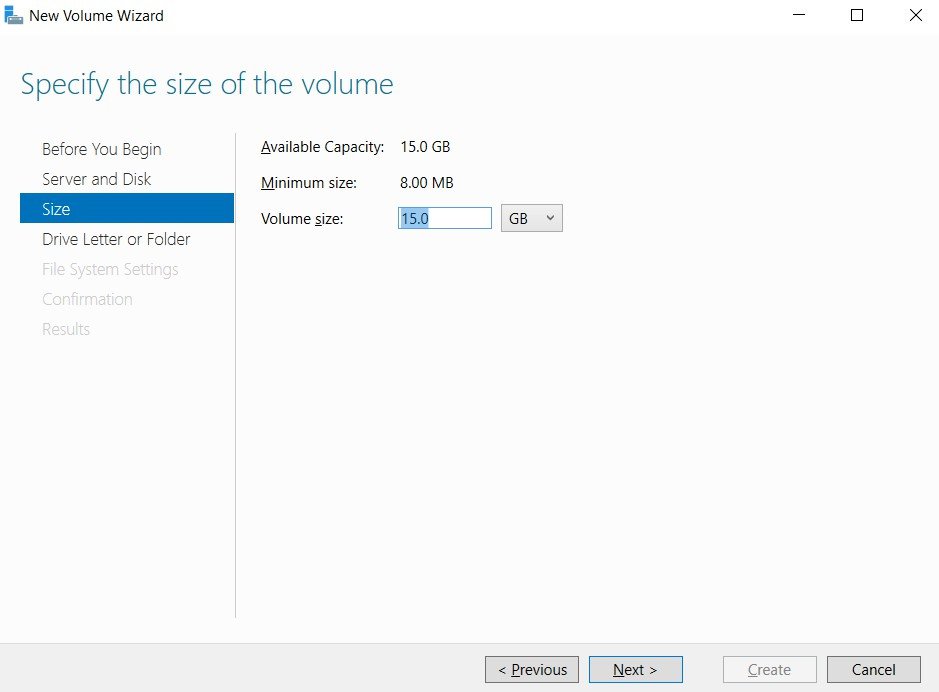939x692 pixels.
Task: Jump to Drive Letter or Folder step
Action: click(116, 239)
